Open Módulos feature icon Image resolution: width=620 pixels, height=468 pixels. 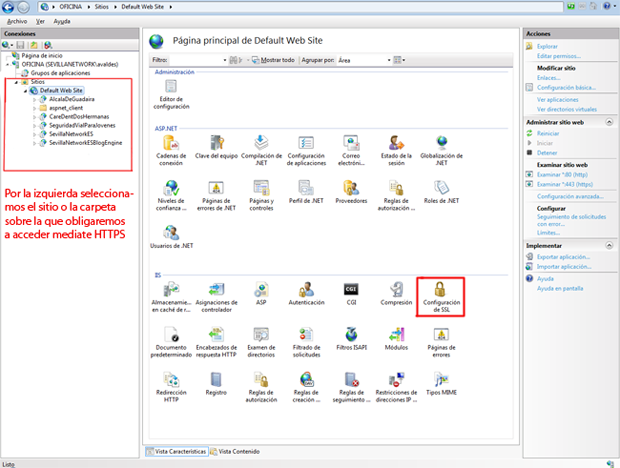pyautogui.click(x=396, y=338)
